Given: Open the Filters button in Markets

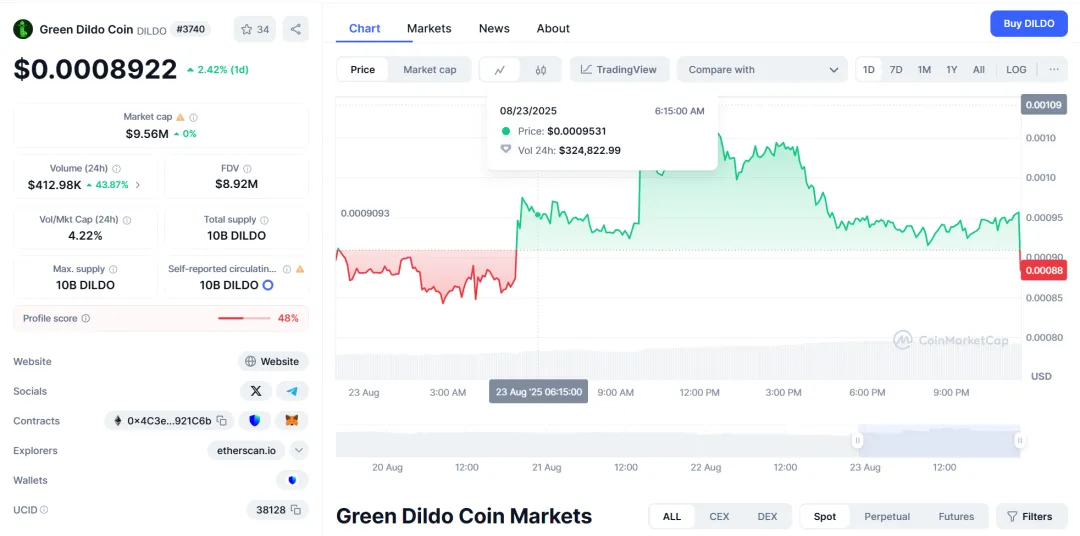Looking at the screenshot, I should pos(1030,516).
